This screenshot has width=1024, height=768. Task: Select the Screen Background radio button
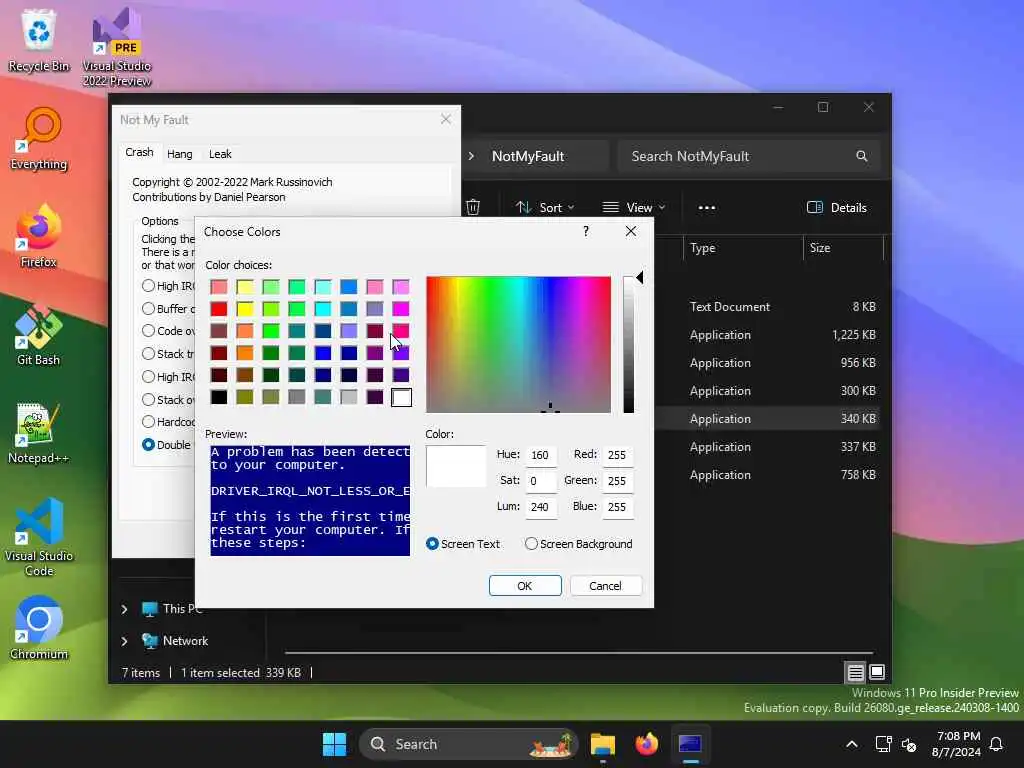click(531, 544)
